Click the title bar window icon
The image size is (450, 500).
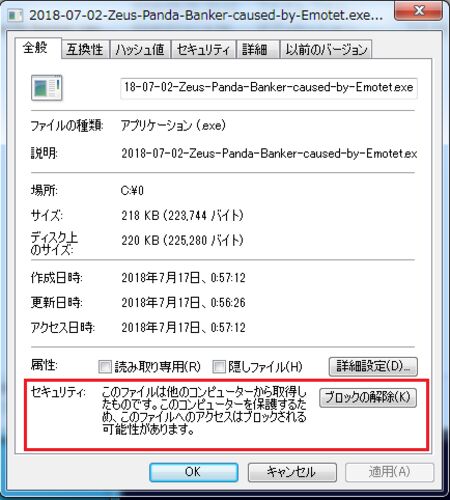pyautogui.click(x=15, y=15)
